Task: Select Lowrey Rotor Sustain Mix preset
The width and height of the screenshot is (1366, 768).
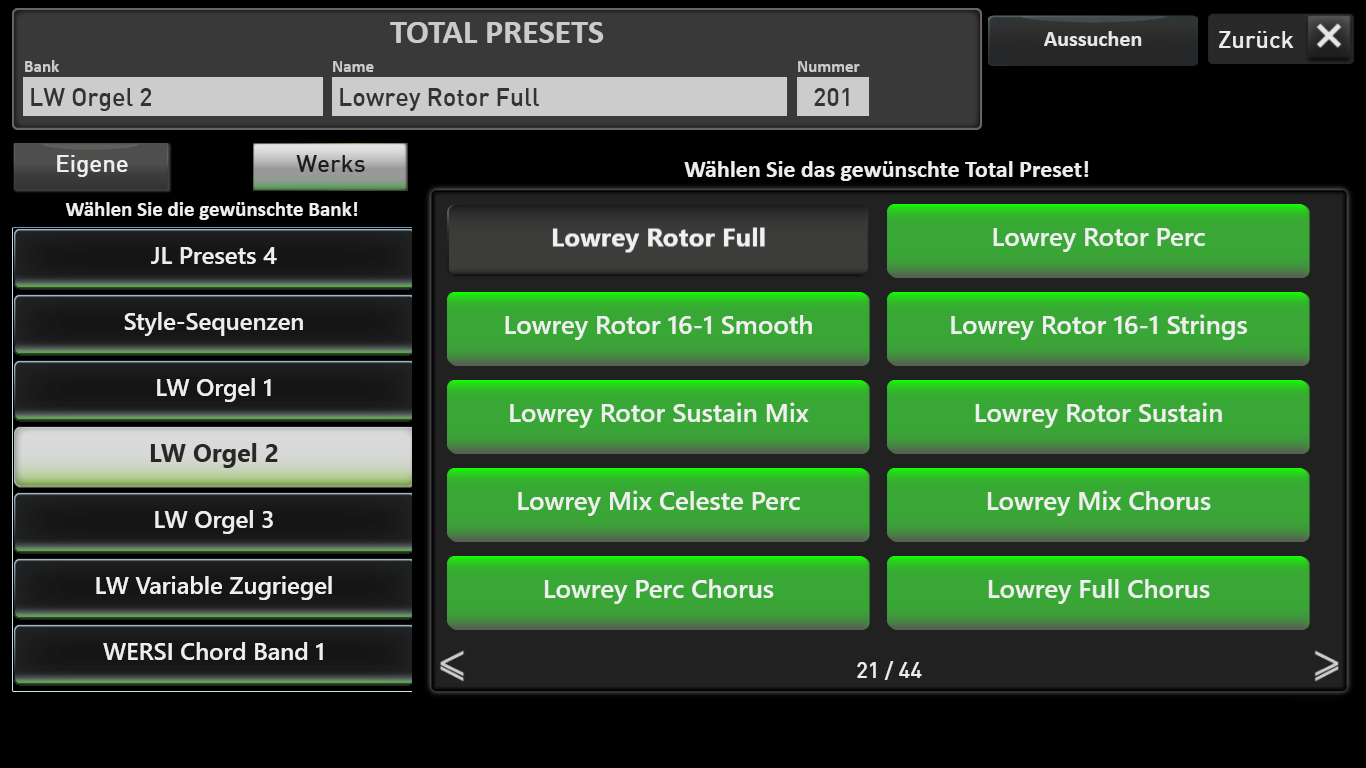Action: pos(658,416)
